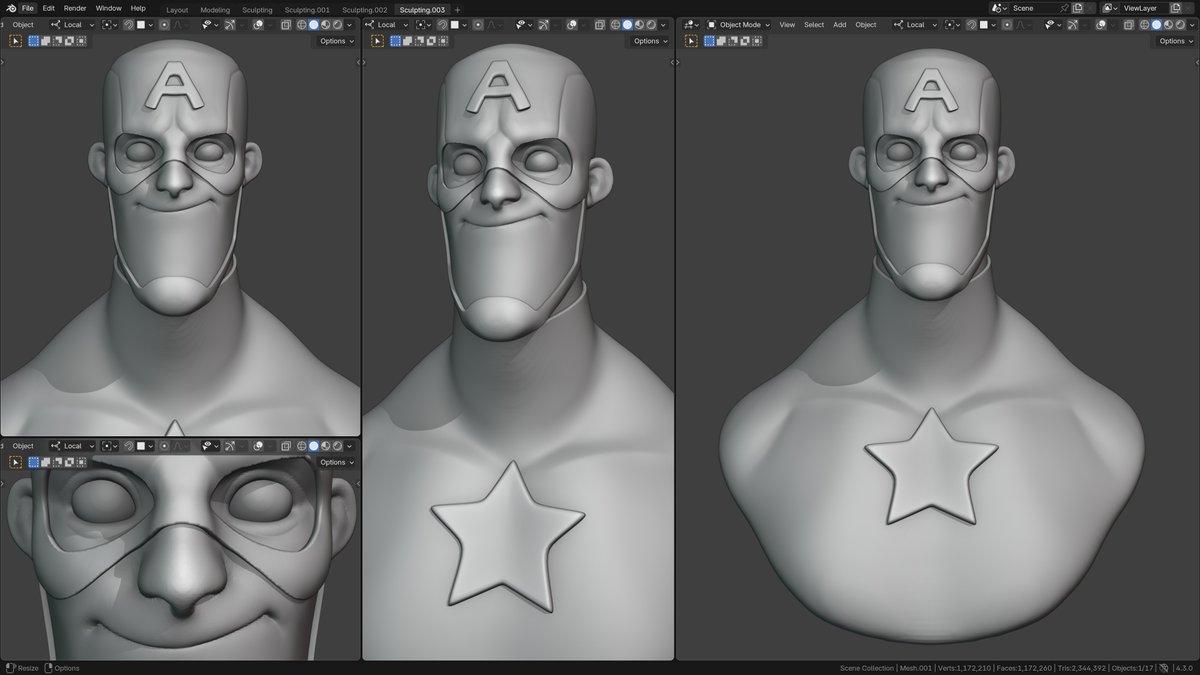1200x675 pixels.
Task: Click Select Box tool icon in middle viewport
Action: (377, 41)
